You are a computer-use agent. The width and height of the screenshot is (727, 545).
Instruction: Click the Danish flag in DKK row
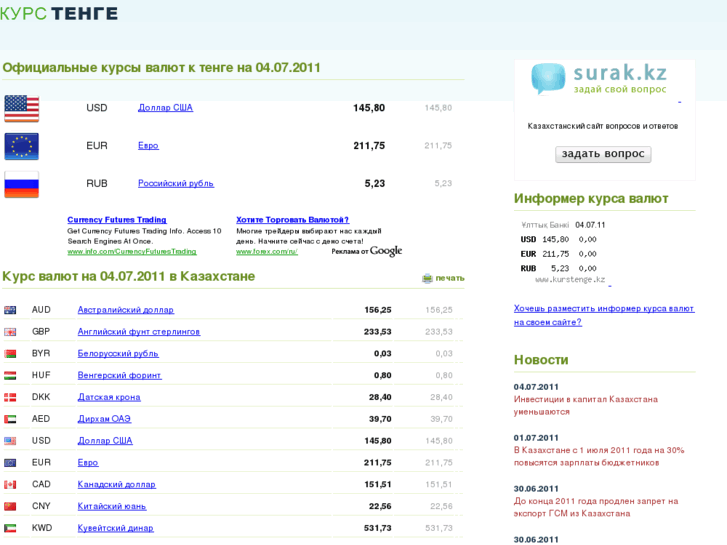click(x=10, y=397)
